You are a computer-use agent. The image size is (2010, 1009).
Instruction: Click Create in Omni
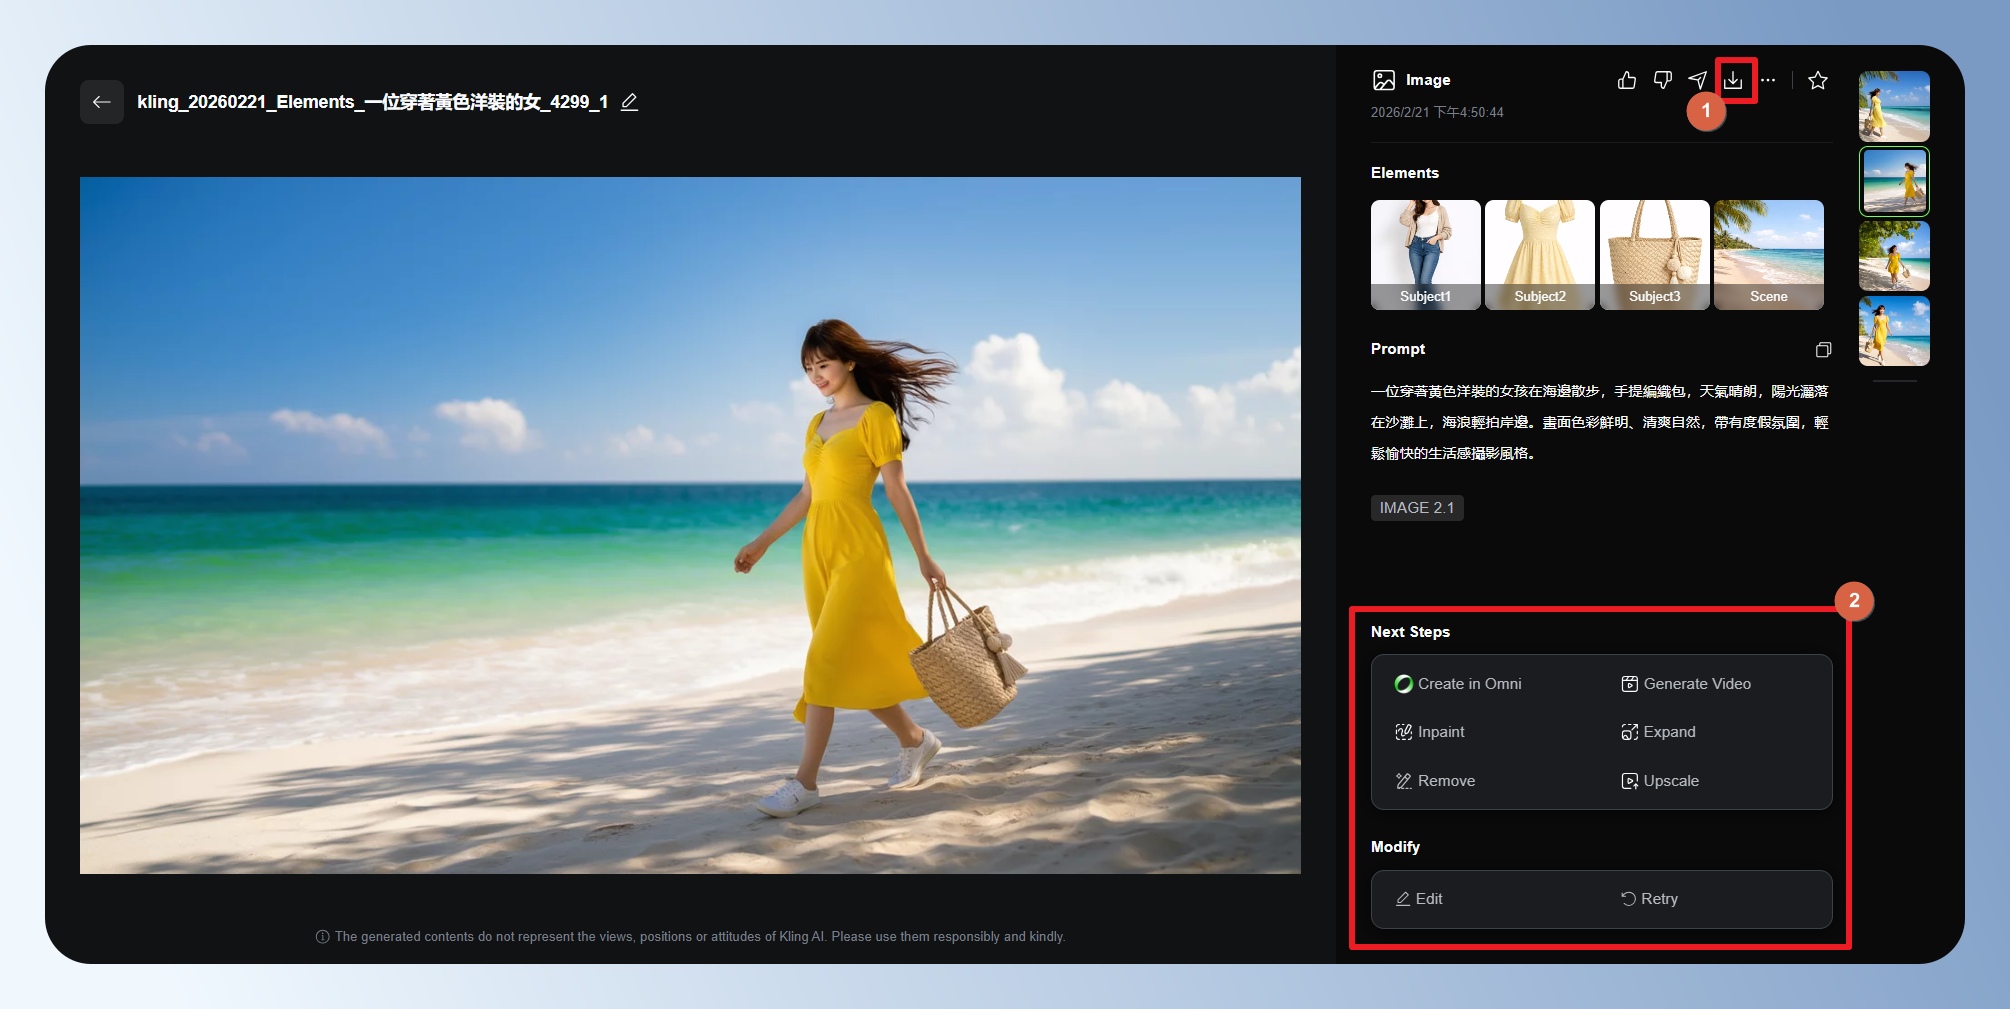point(1458,684)
